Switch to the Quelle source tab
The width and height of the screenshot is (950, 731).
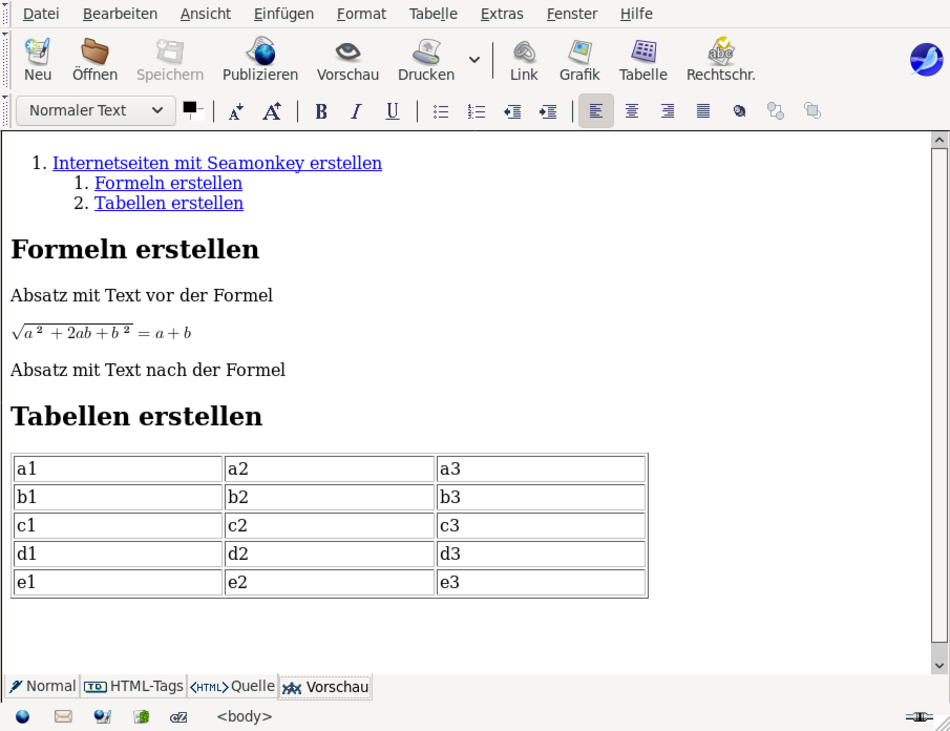(233, 686)
